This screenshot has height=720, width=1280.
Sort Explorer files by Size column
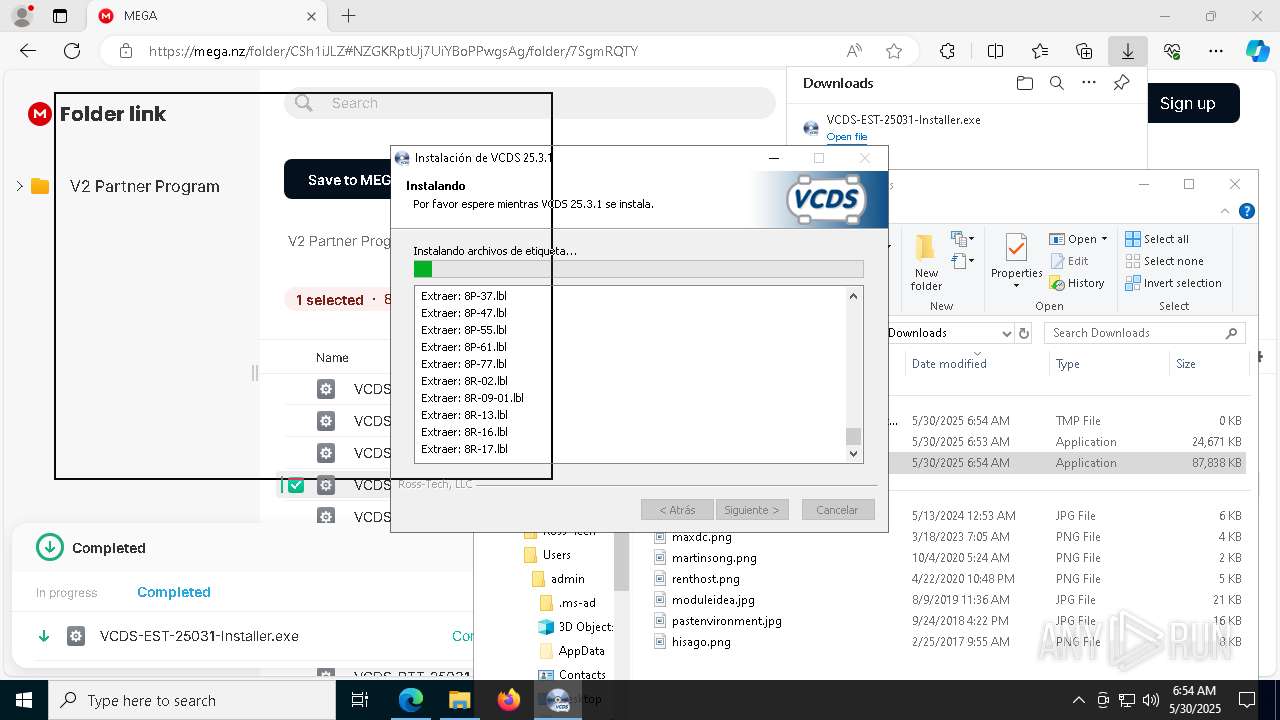[x=1186, y=364]
